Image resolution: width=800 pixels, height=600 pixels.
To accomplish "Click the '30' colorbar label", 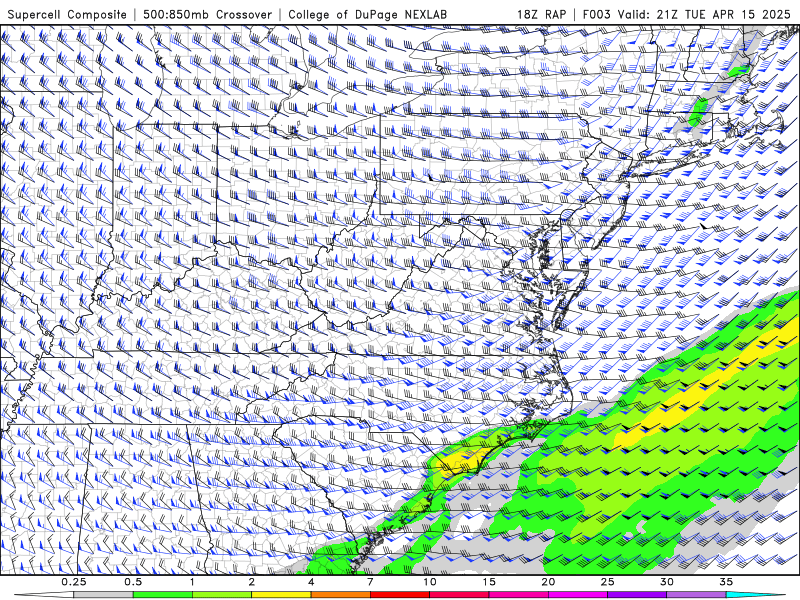I will pyautogui.click(x=667, y=582).
